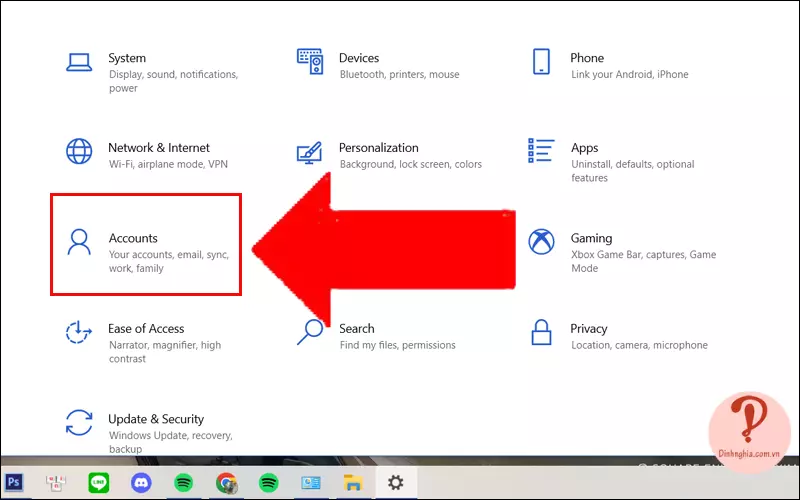The image size is (800, 500).
Task: Open the Ease of Access title
Action: [146, 329]
